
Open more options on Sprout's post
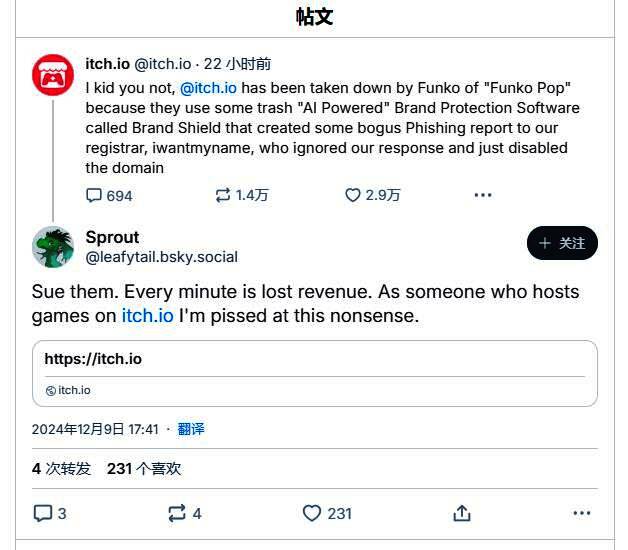pos(582,513)
